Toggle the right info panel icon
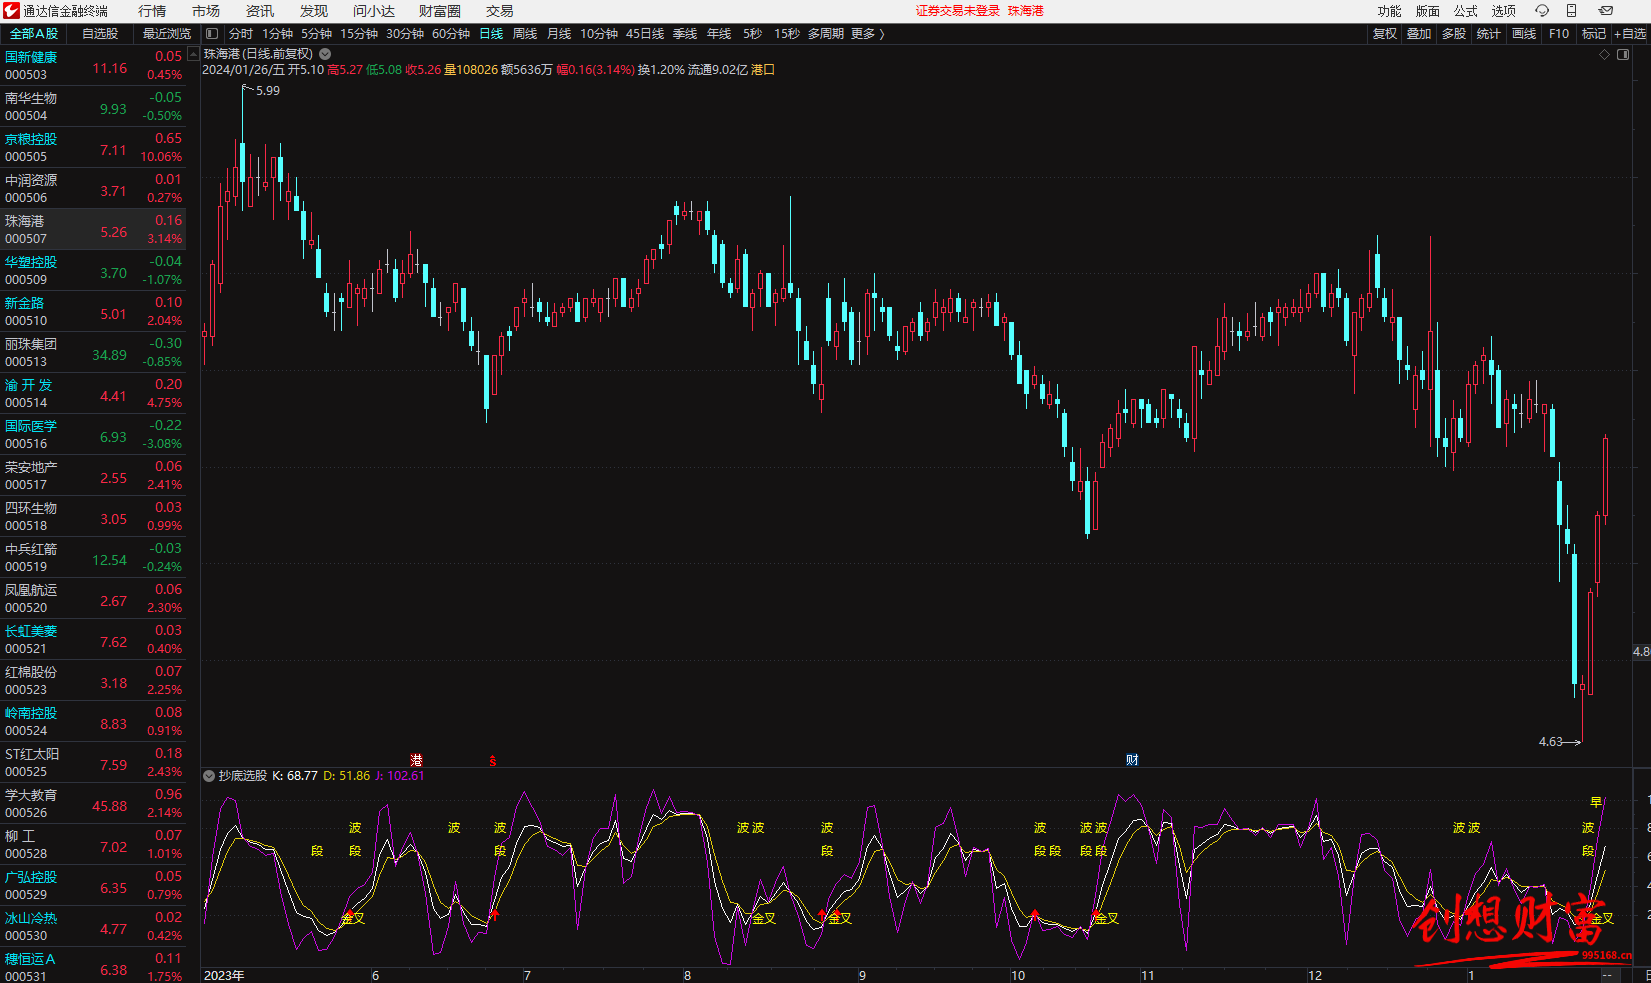The height and width of the screenshot is (983, 1651). pos(1623,54)
